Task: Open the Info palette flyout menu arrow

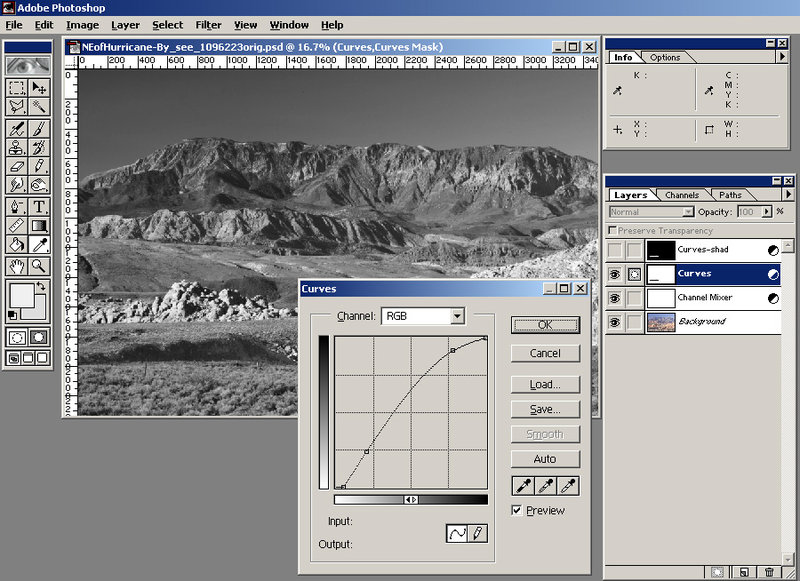Action: (x=782, y=57)
